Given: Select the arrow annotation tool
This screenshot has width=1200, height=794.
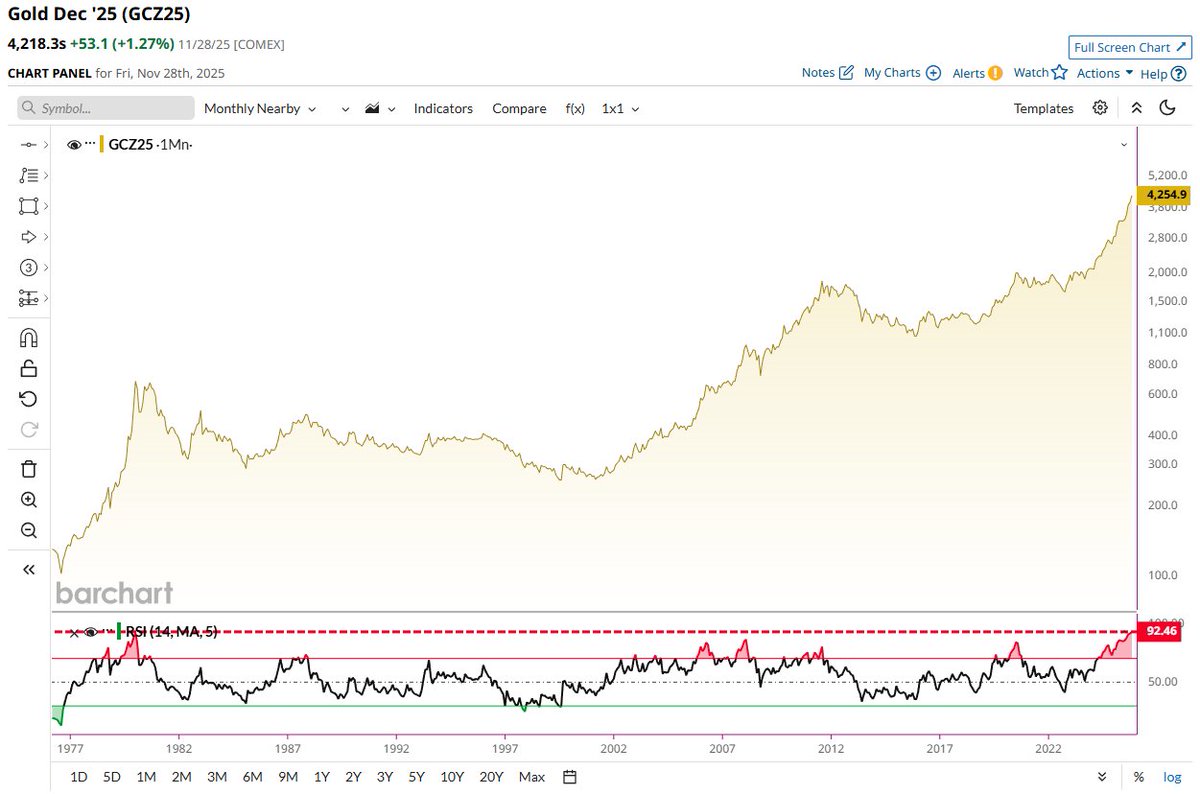Looking at the screenshot, I should point(29,237).
